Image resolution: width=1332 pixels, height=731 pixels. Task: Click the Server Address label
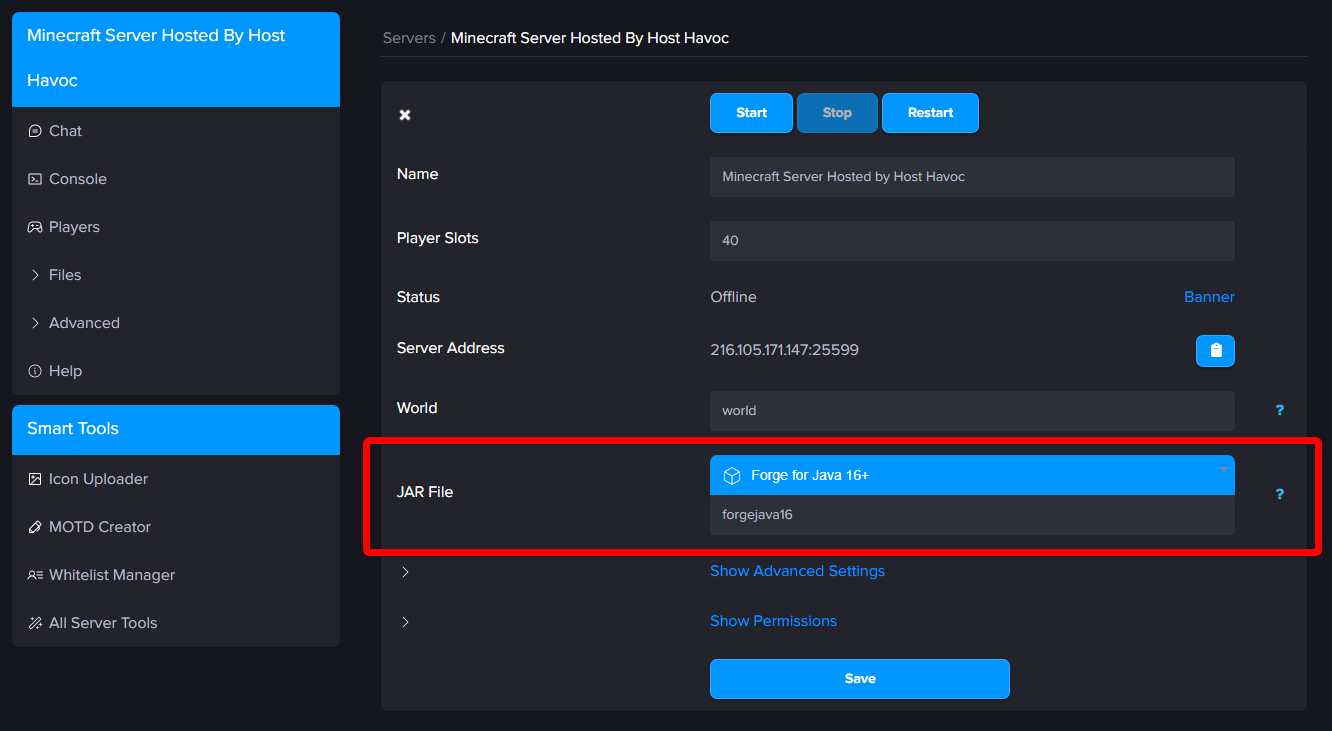click(x=451, y=348)
